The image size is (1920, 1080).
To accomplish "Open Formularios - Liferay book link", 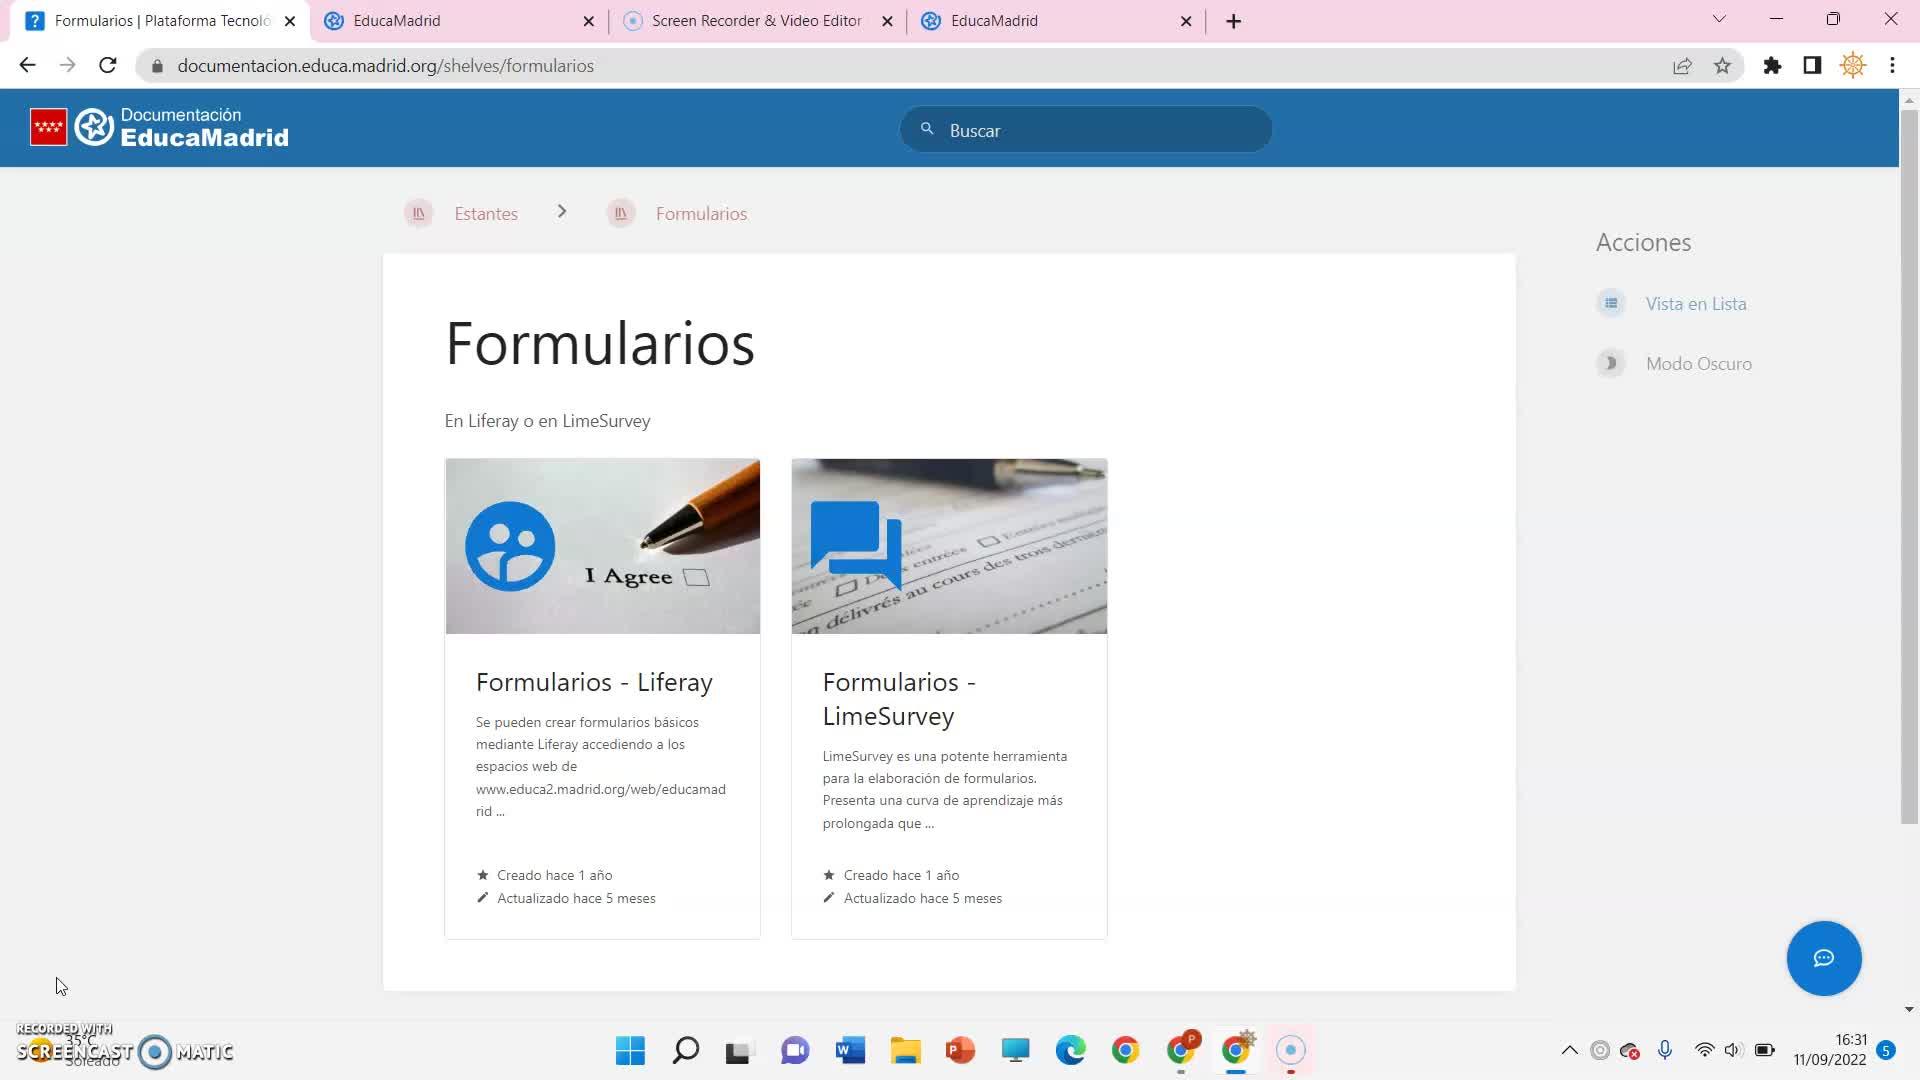I will (594, 682).
